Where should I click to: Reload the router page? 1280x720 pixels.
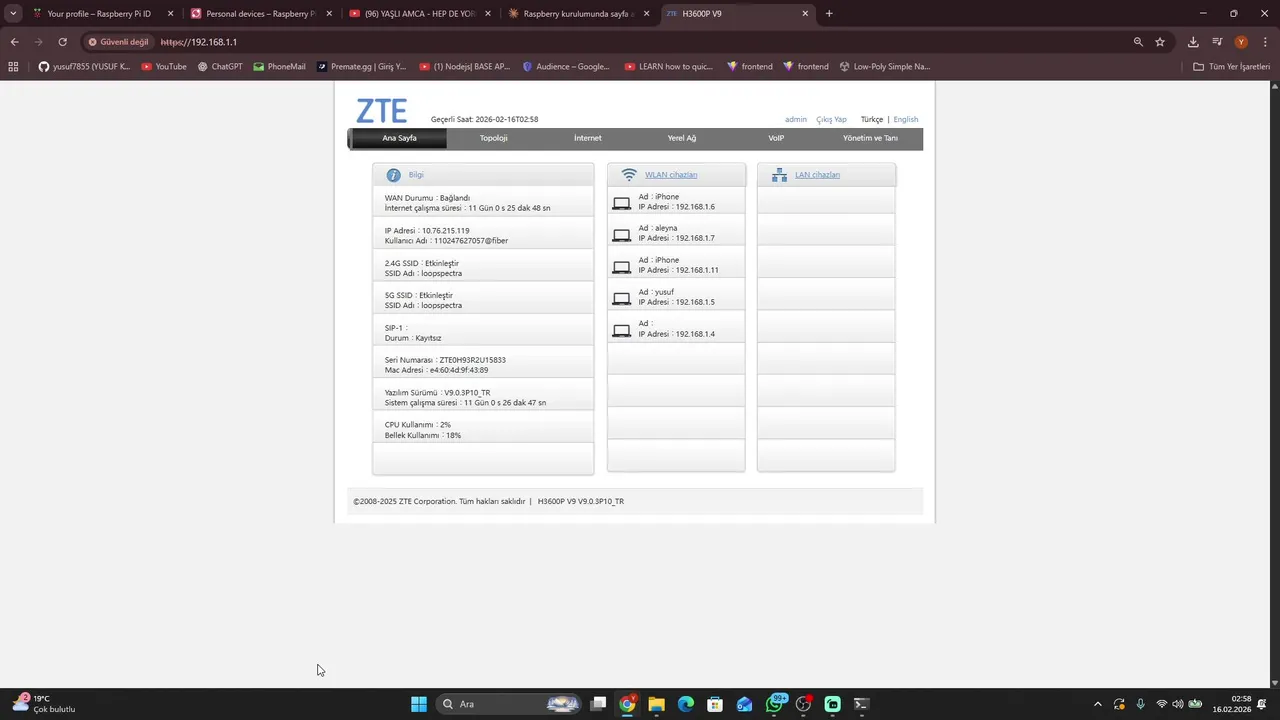tap(62, 42)
